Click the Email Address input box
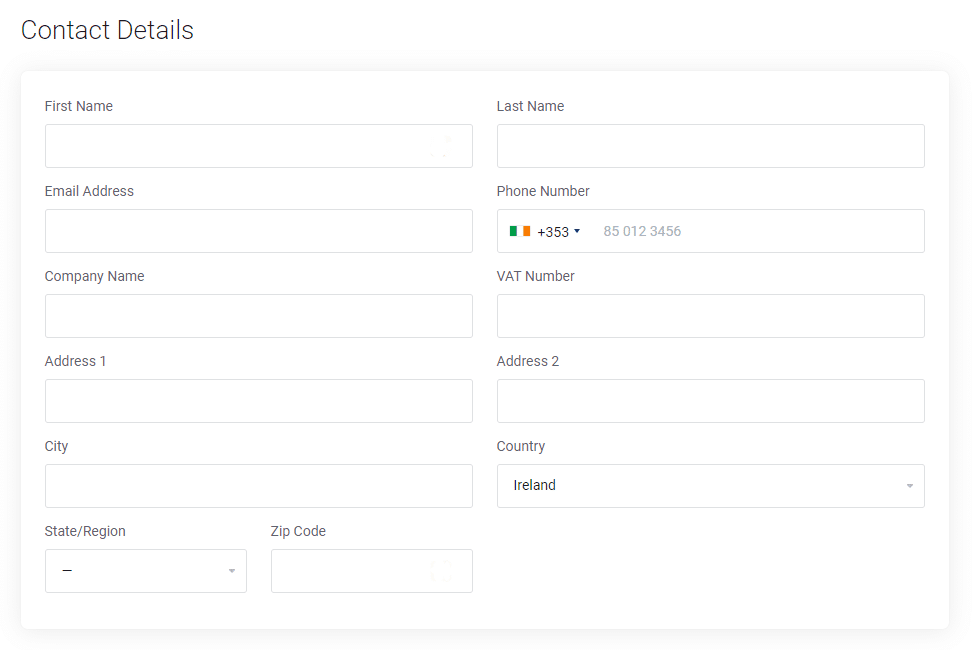 (x=258, y=231)
